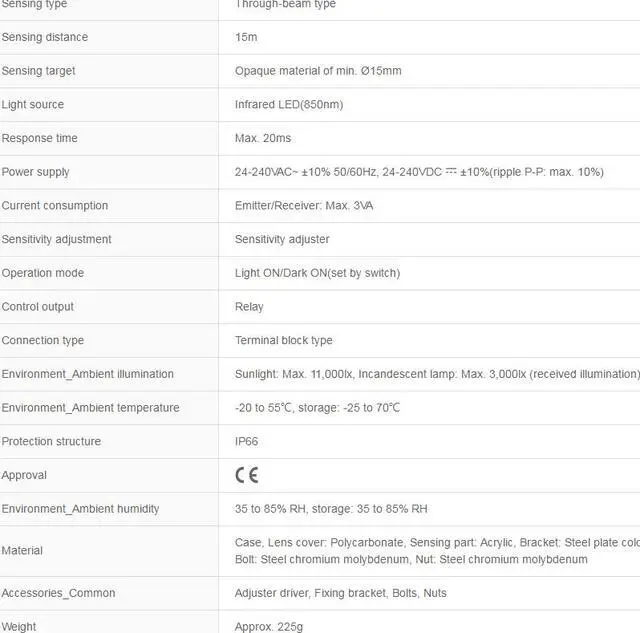Click the "Sensing distance" row label

(45, 37)
